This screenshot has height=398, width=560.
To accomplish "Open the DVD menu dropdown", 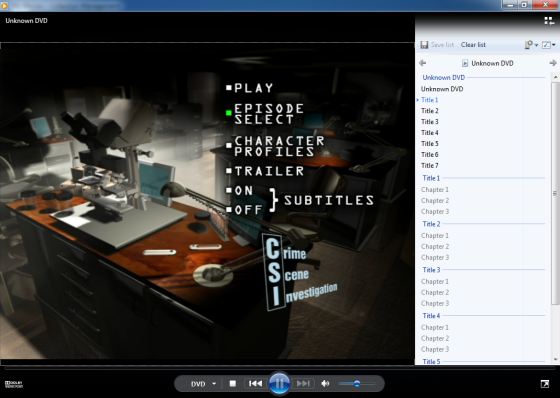I will tap(203, 384).
